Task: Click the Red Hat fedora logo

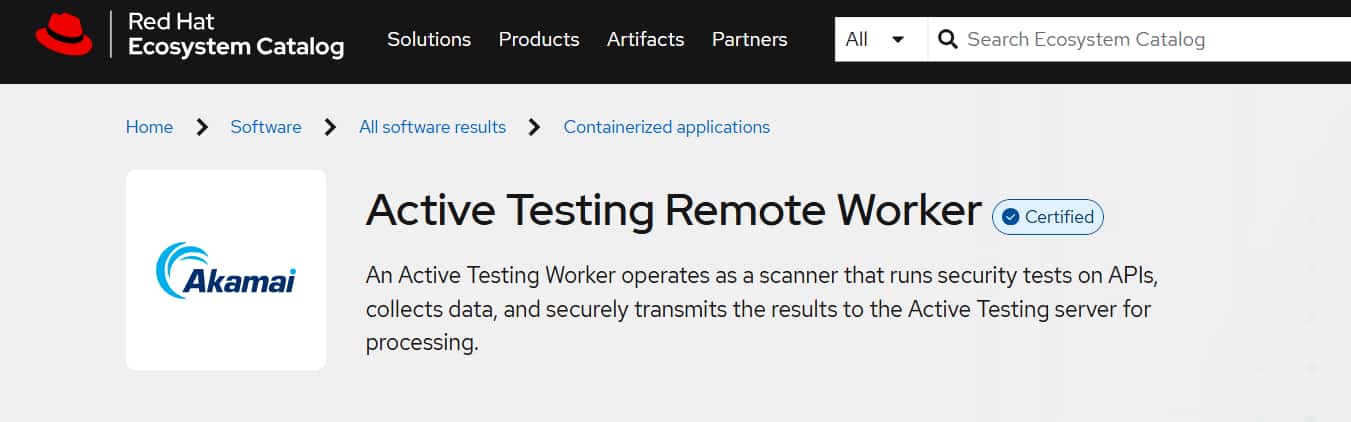Action: click(64, 37)
